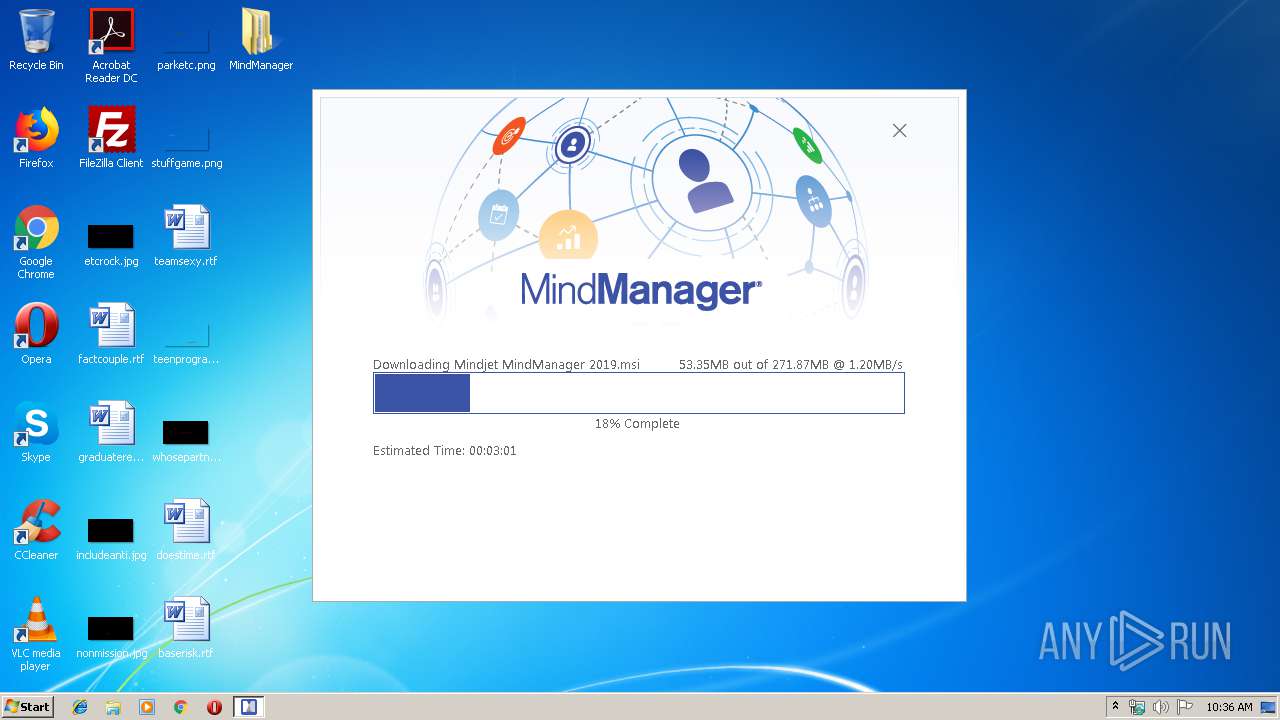Click Show desktop button in tray

point(1268,707)
